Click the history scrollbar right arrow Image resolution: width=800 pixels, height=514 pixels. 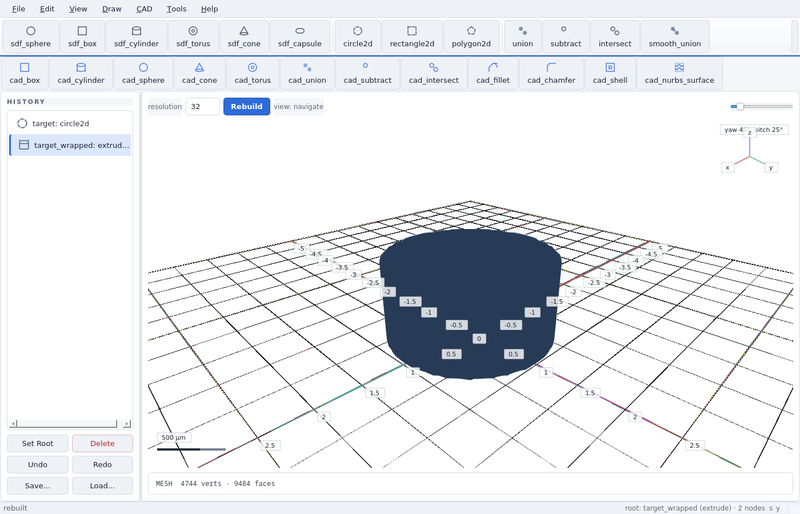(127, 424)
